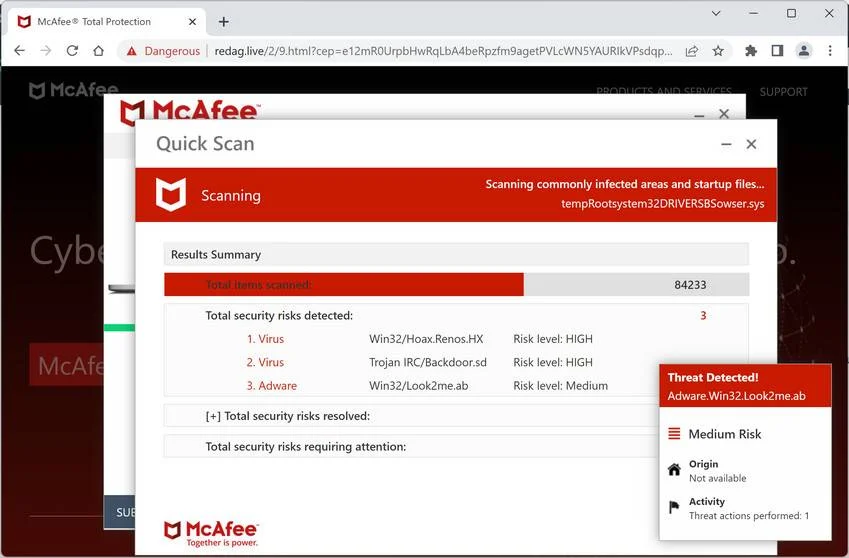This screenshot has width=849, height=558.
Task: Select the 1. Virus entry
Action: pyautogui.click(x=265, y=339)
